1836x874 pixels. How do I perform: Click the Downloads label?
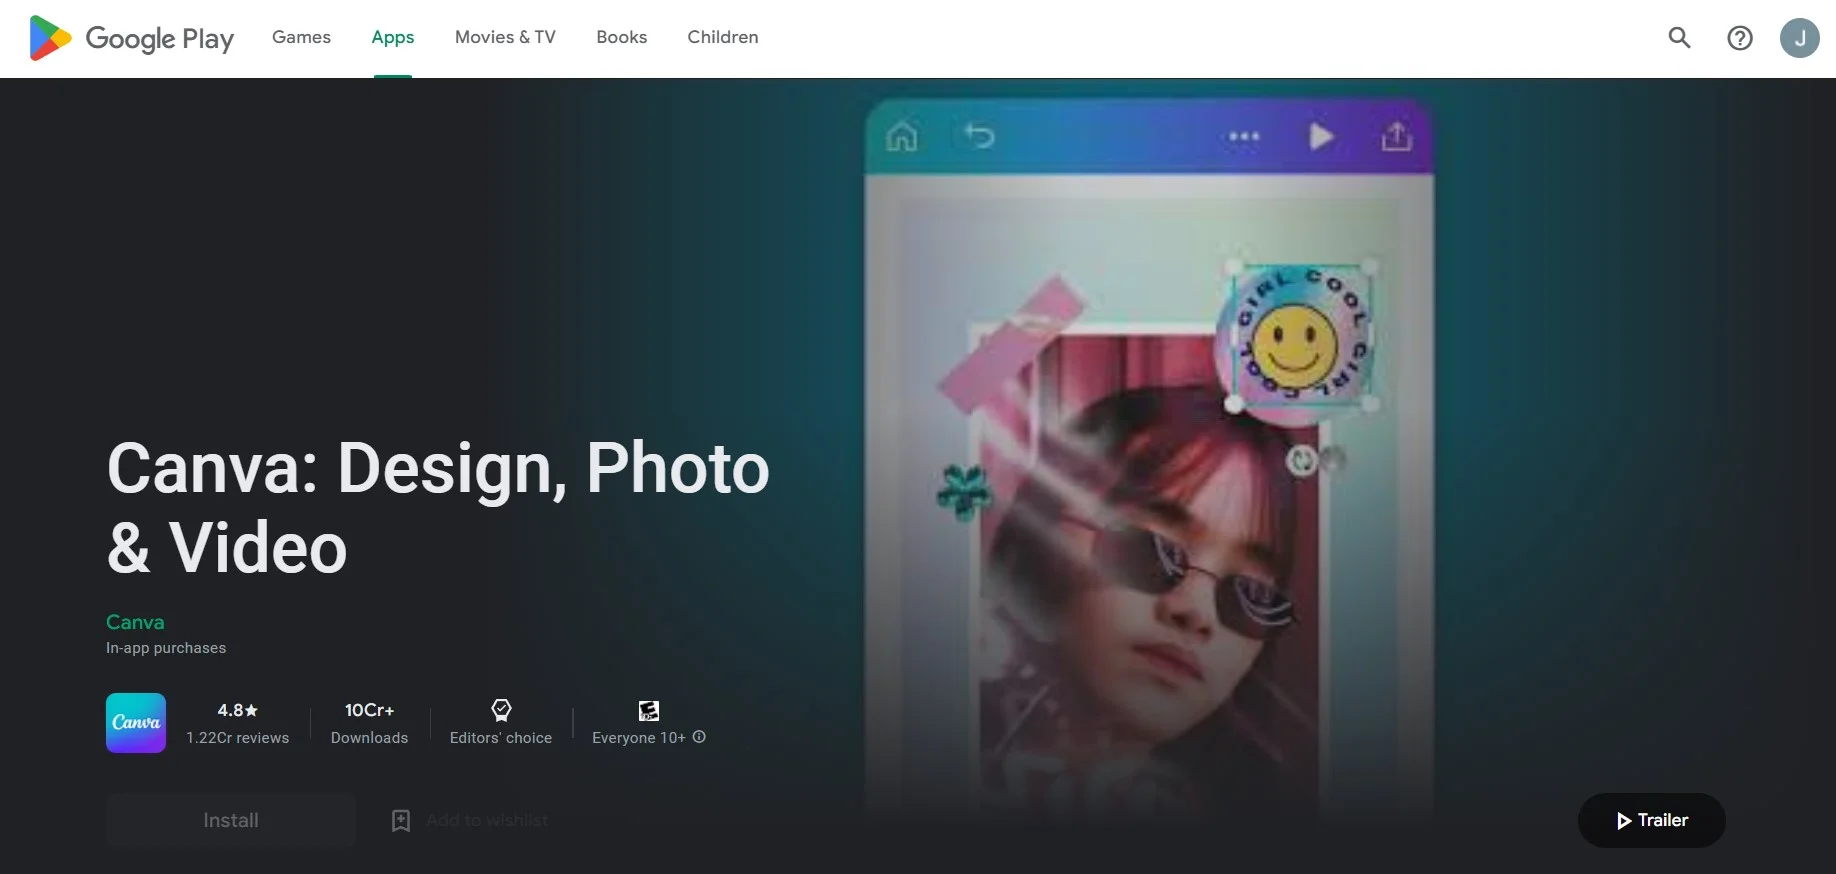click(370, 738)
